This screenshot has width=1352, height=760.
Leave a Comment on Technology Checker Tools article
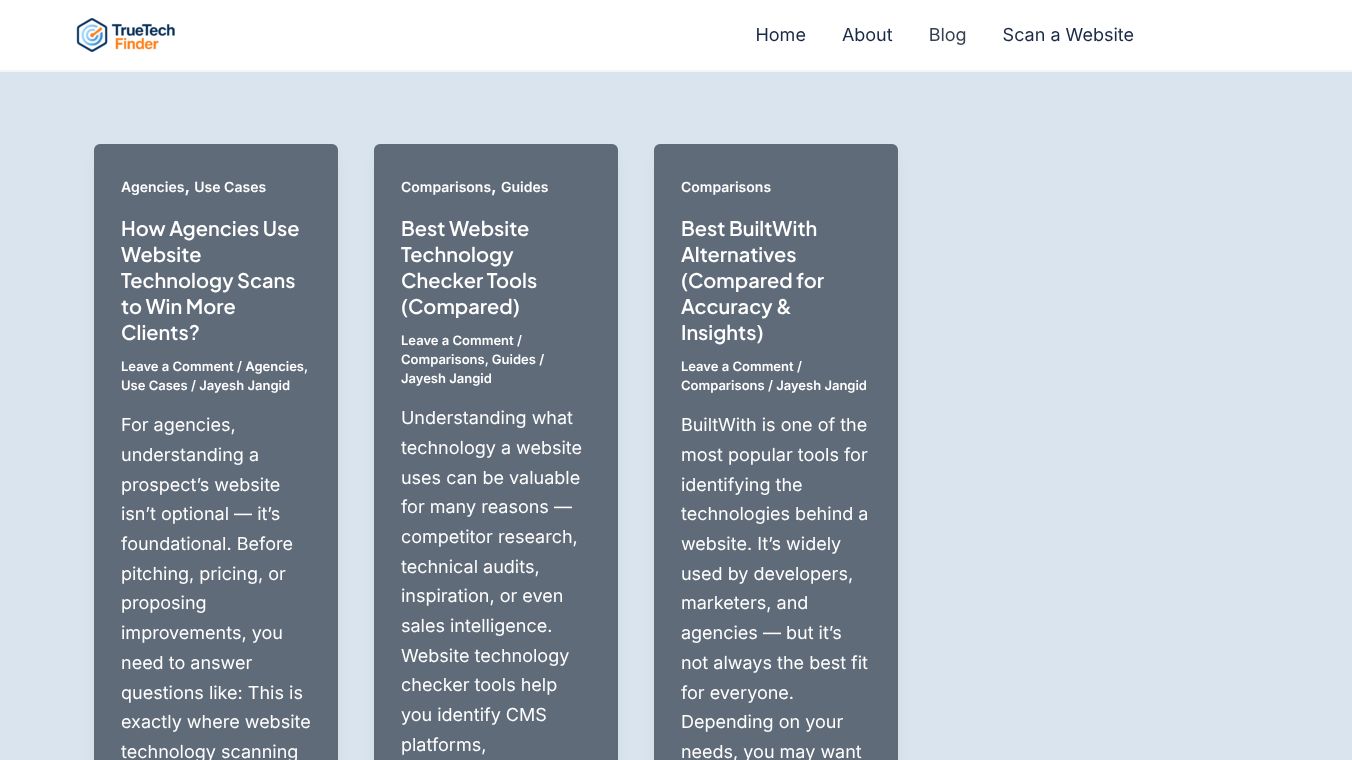click(457, 341)
